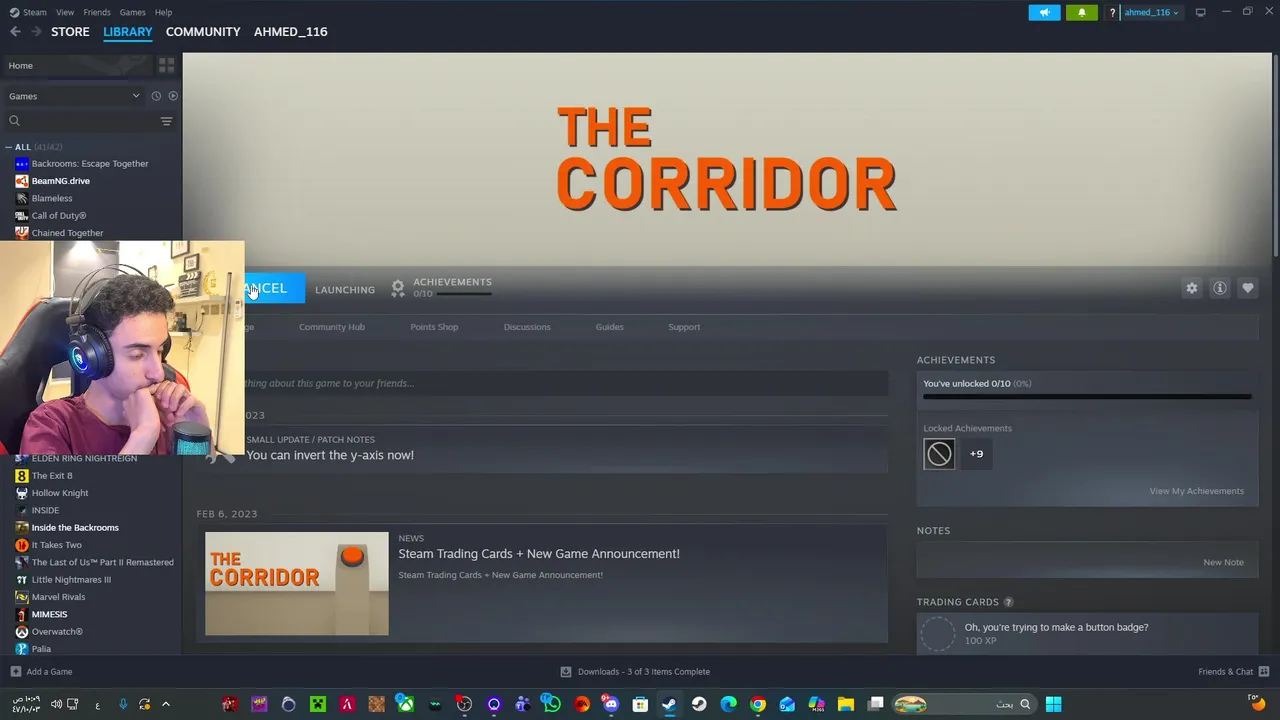
Task: Open advanced filter options icon
Action: [166, 121]
